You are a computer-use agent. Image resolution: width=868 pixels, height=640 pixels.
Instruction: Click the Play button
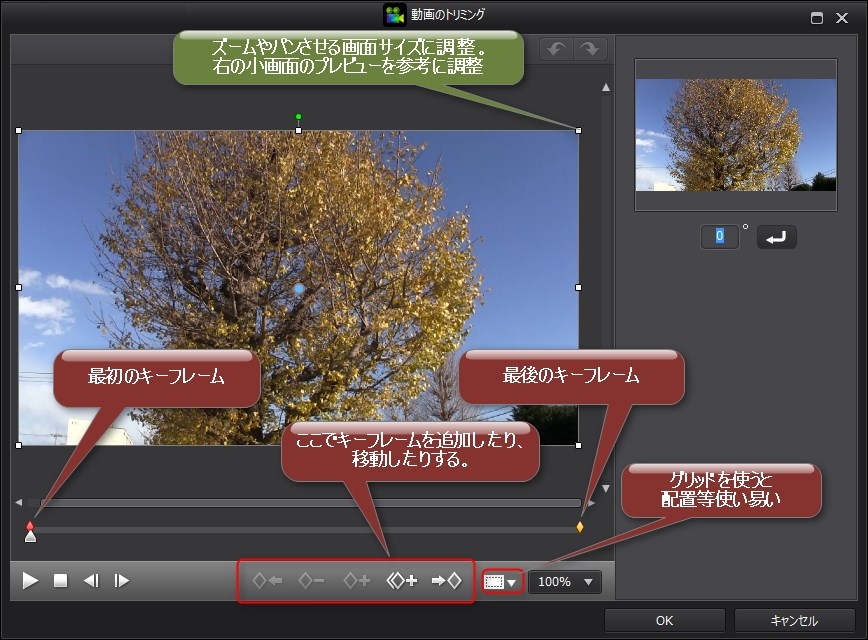(30, 581)
